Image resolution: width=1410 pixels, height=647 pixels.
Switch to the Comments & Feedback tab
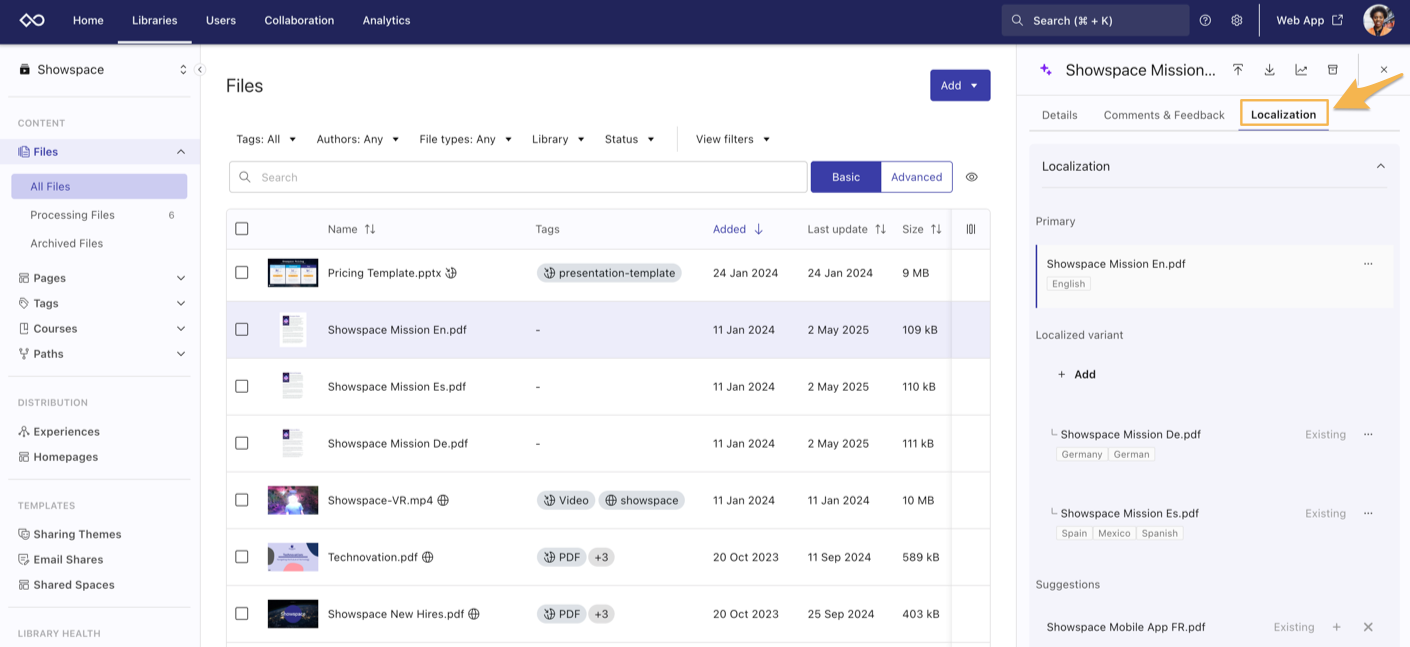1163,115
